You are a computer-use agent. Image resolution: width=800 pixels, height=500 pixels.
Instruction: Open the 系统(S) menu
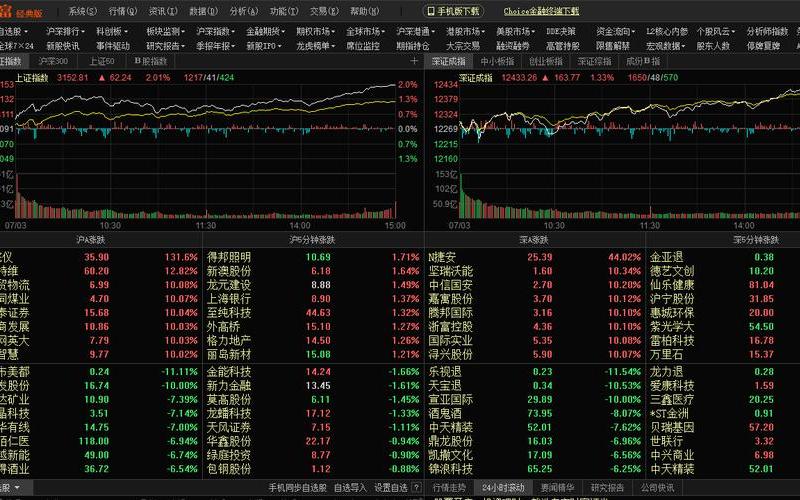click(x=83, y=11)
